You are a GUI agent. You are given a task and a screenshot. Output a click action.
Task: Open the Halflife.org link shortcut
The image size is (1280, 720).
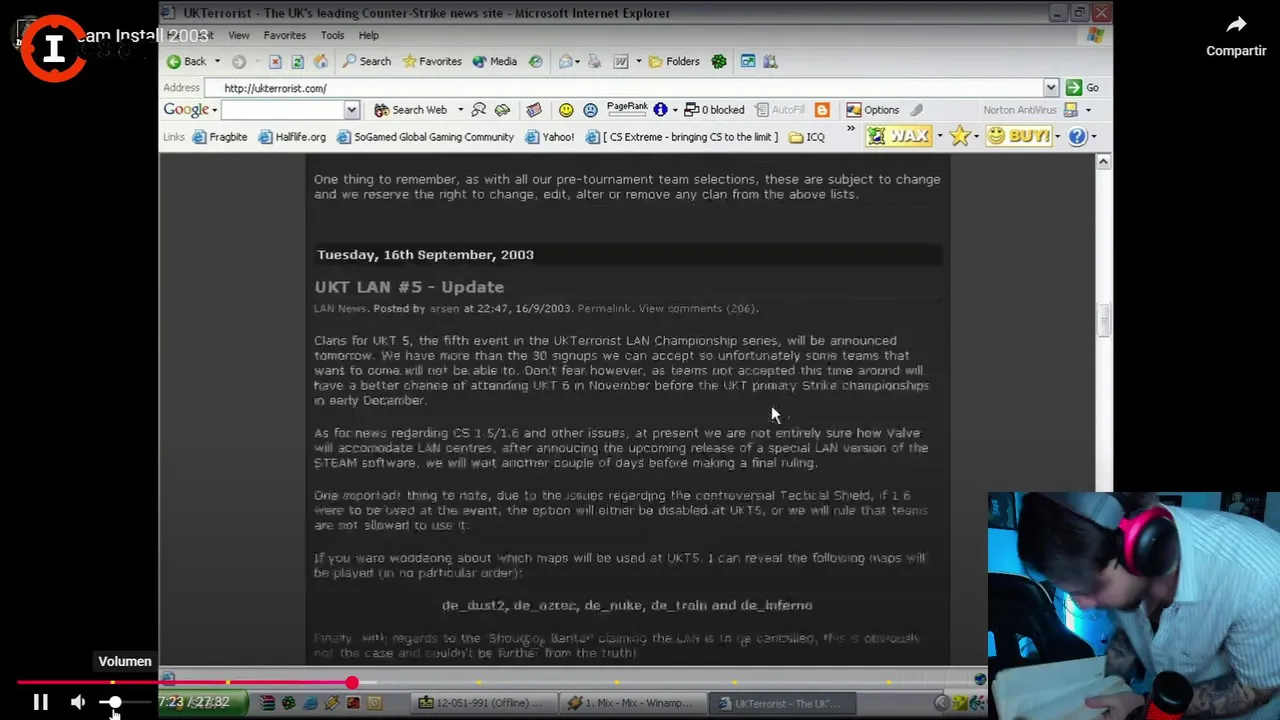click(x=292, y=137)
